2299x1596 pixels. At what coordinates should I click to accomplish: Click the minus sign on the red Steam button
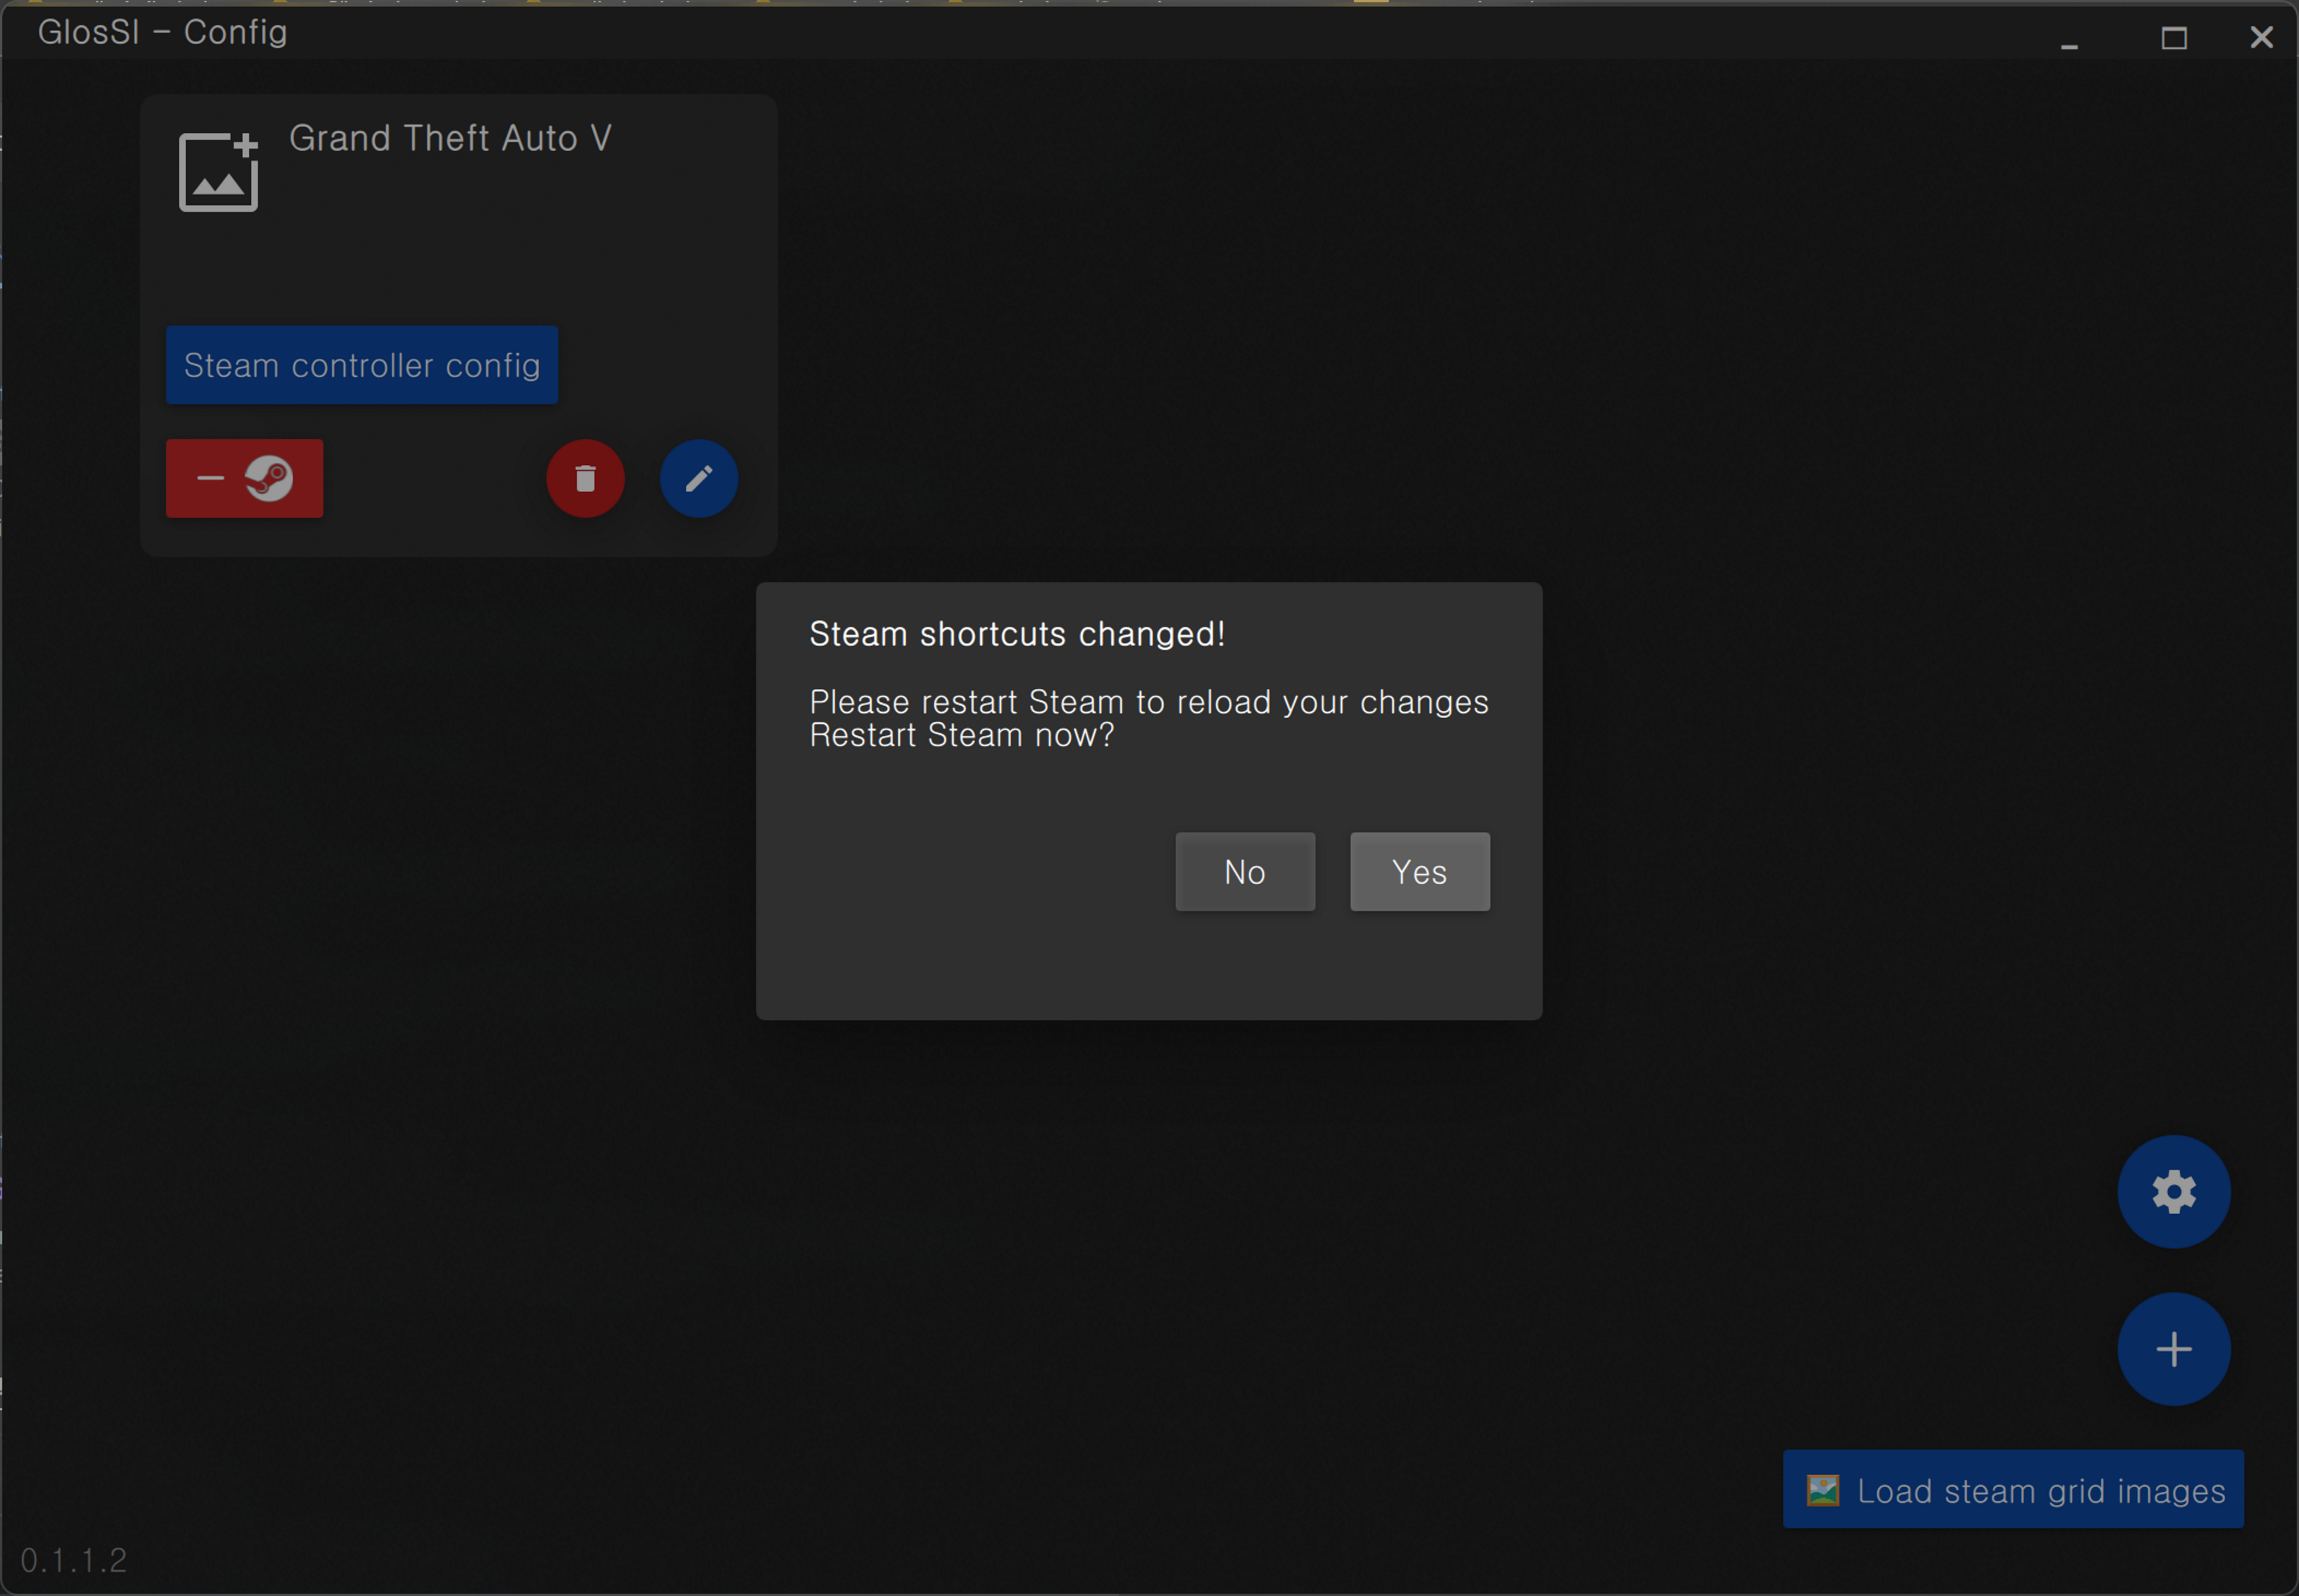coord(210,479)
